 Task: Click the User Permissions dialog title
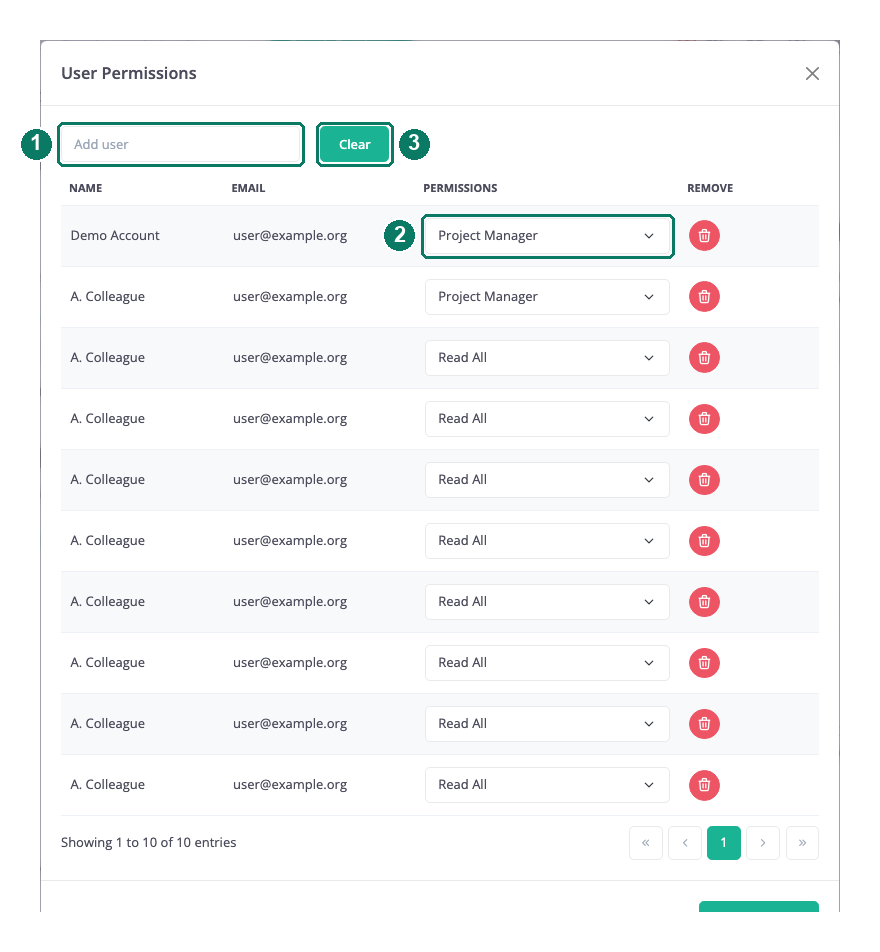129,73
